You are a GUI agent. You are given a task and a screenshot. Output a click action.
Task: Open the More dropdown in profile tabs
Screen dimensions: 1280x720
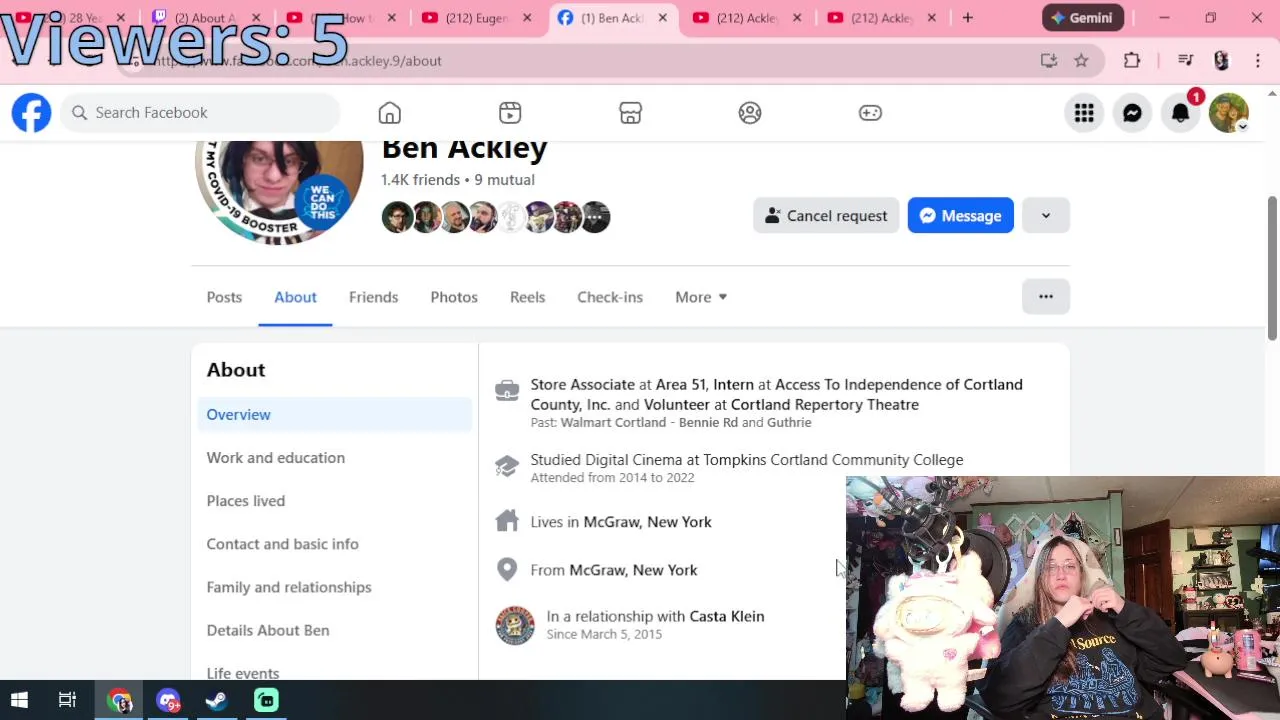tap(701, 297)
